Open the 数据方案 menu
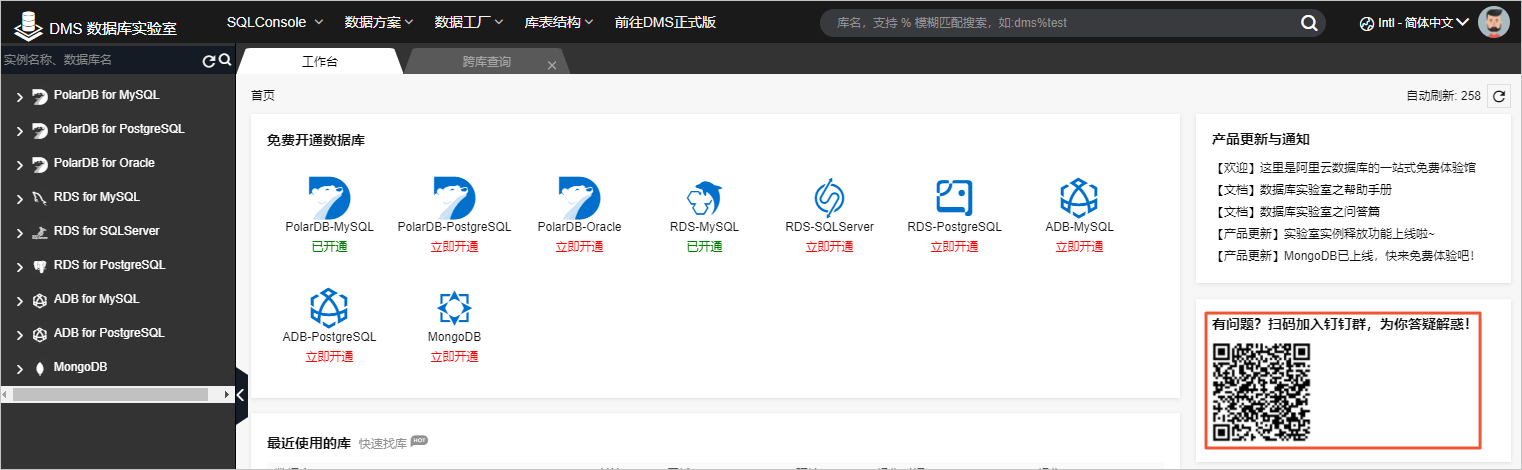This screenshot has height=470, width=1522. [x=380, y=22]
